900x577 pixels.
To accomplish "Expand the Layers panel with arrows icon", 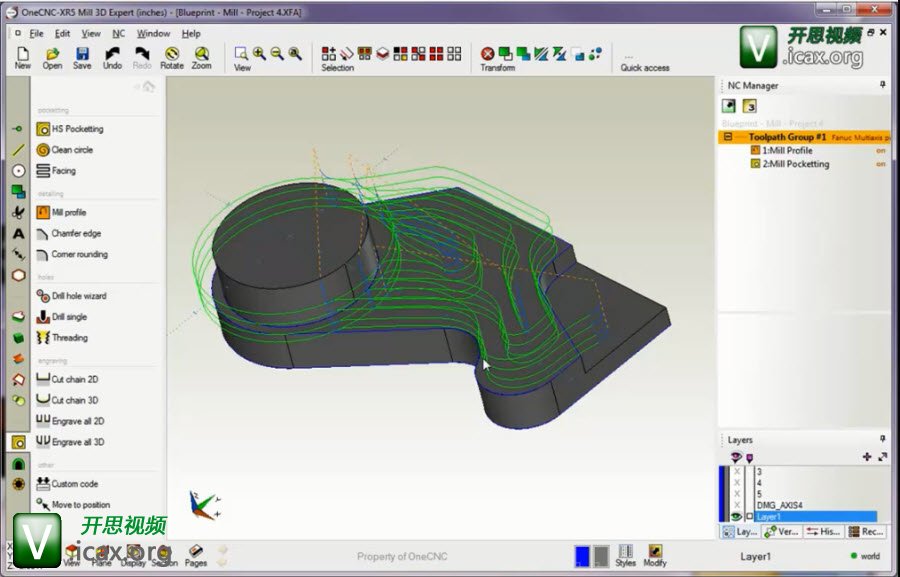I will pos(882,456).
